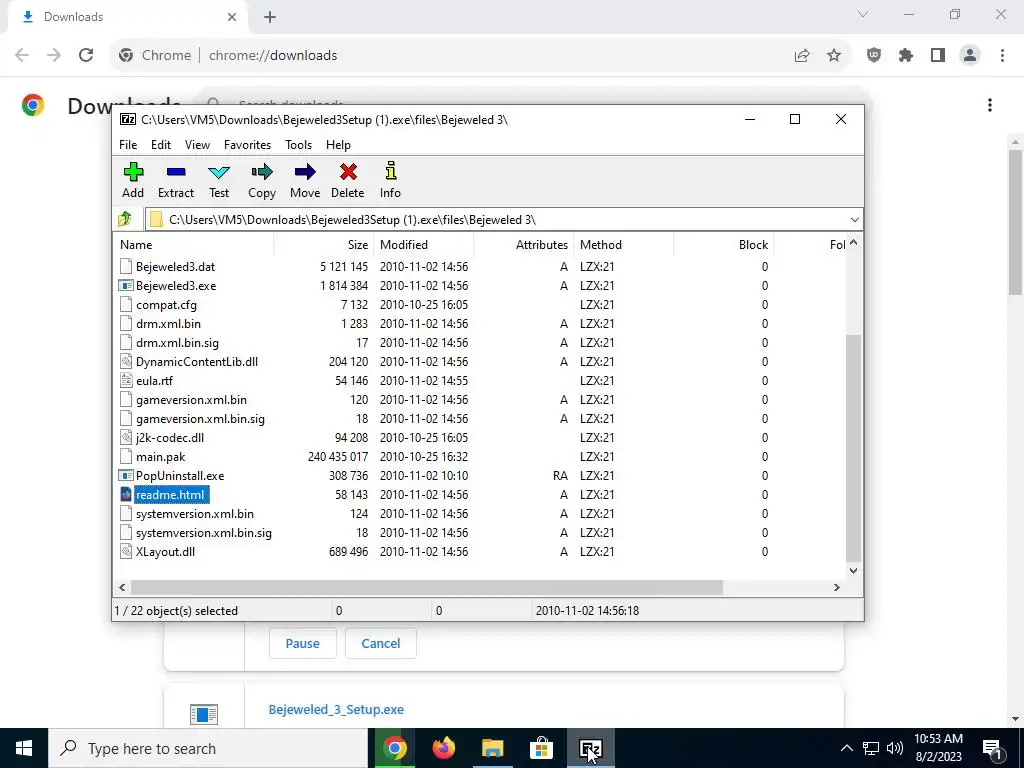This screenshot has height=768, width=1024.
Task: Sort file list by Modified column
Action: click(424, 245)
